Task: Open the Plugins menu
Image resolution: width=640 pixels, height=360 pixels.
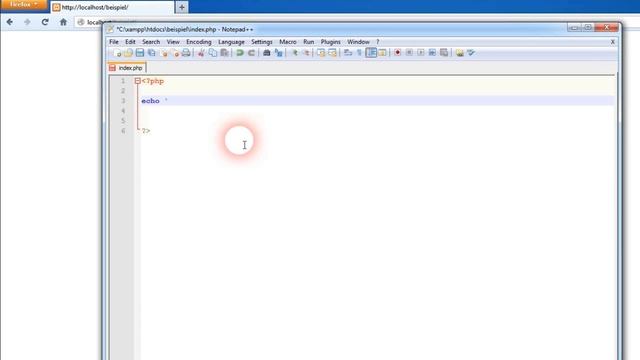Action: click(331, 42)
